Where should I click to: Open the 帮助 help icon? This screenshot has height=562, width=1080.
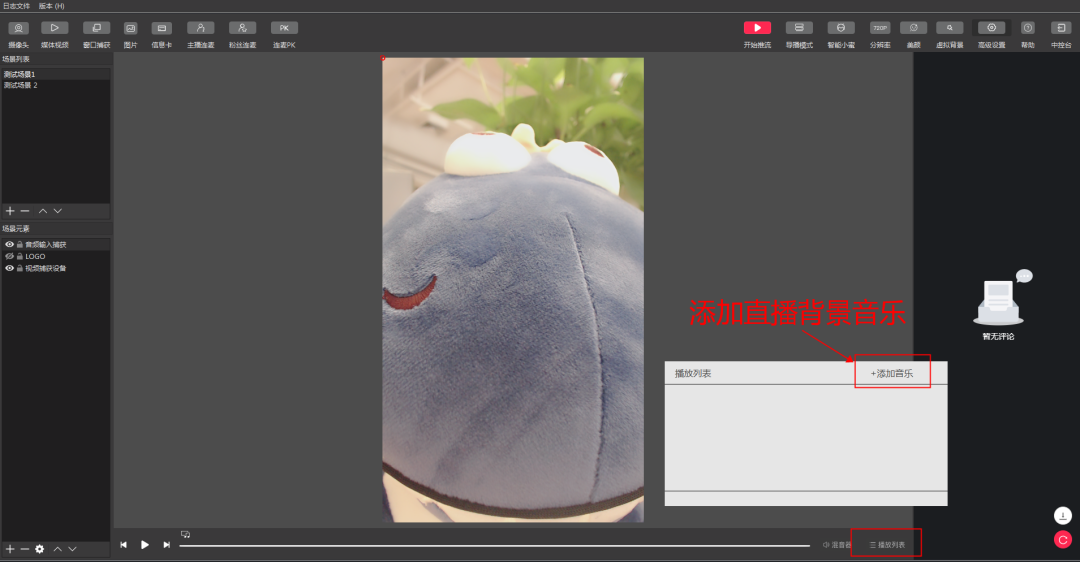[x=1028, y=34]
